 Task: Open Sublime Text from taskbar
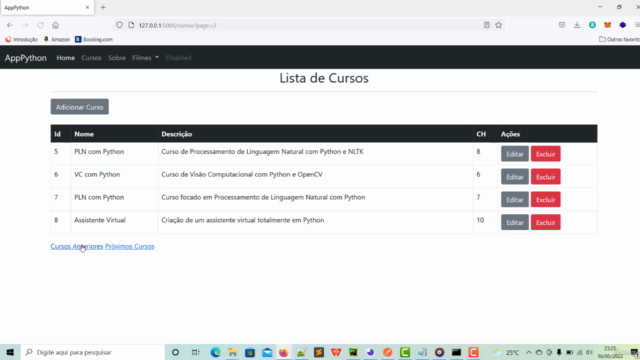point(319,352)
